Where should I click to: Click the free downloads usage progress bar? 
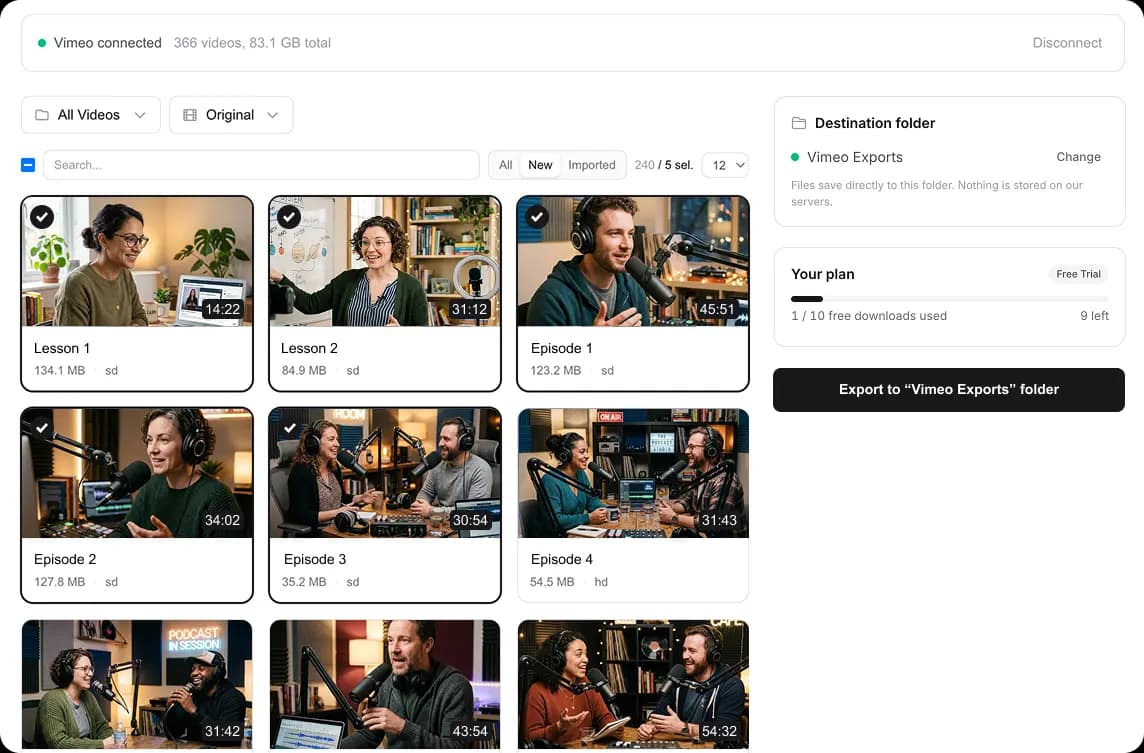tap(949, 298)
